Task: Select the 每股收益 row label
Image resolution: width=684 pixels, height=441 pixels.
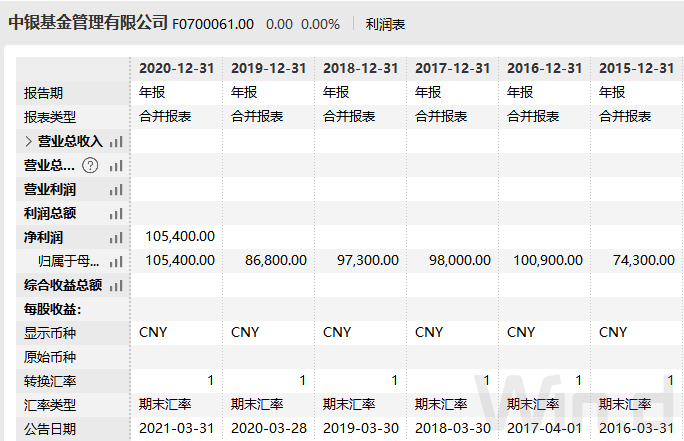Action: 52,309
